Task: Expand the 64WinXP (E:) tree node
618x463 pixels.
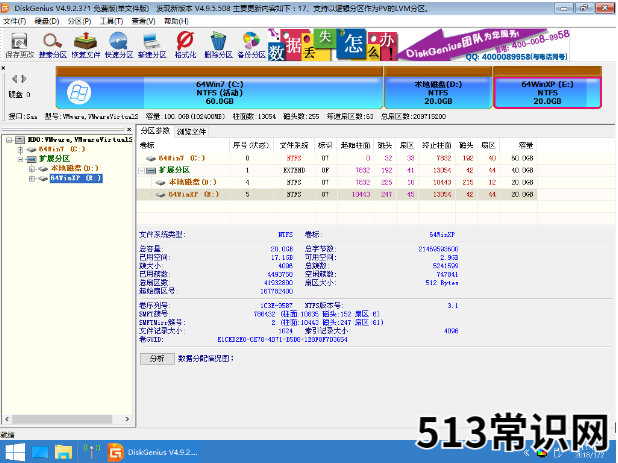Action: (32, 179)
